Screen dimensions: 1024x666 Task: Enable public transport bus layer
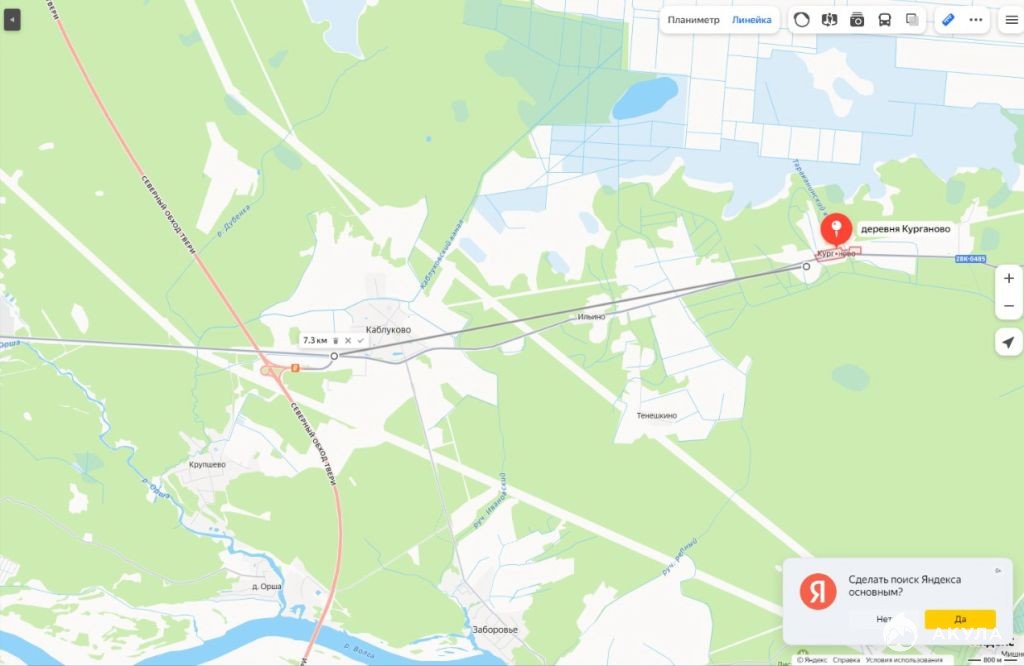point(884,20)
